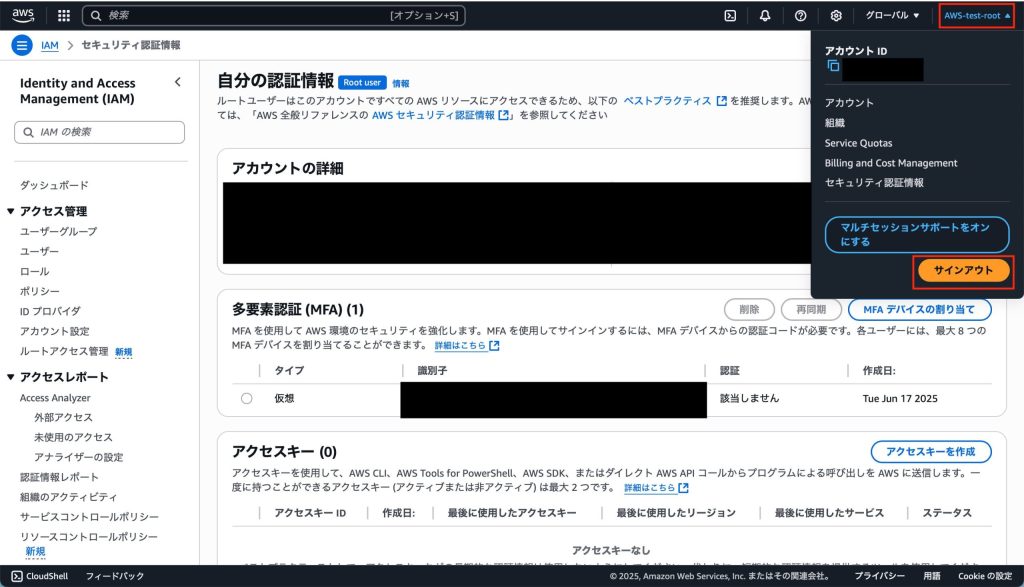
Task: Open 認証情報レポート in sidebar
Action: (59, 477)
